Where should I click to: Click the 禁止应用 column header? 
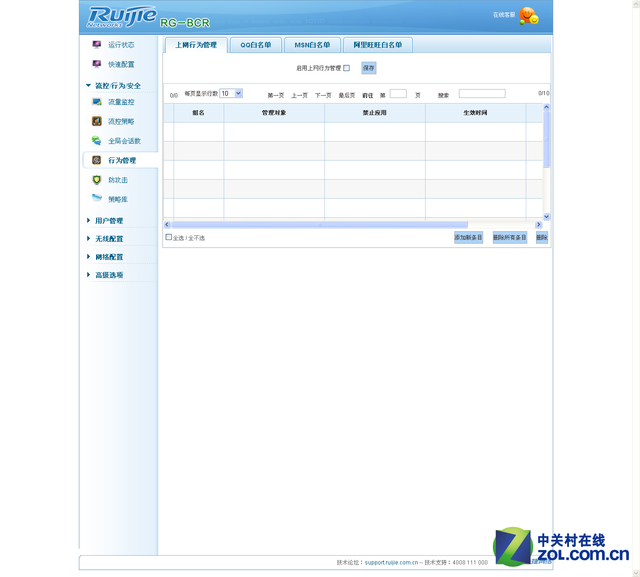[x=375, y=113]
